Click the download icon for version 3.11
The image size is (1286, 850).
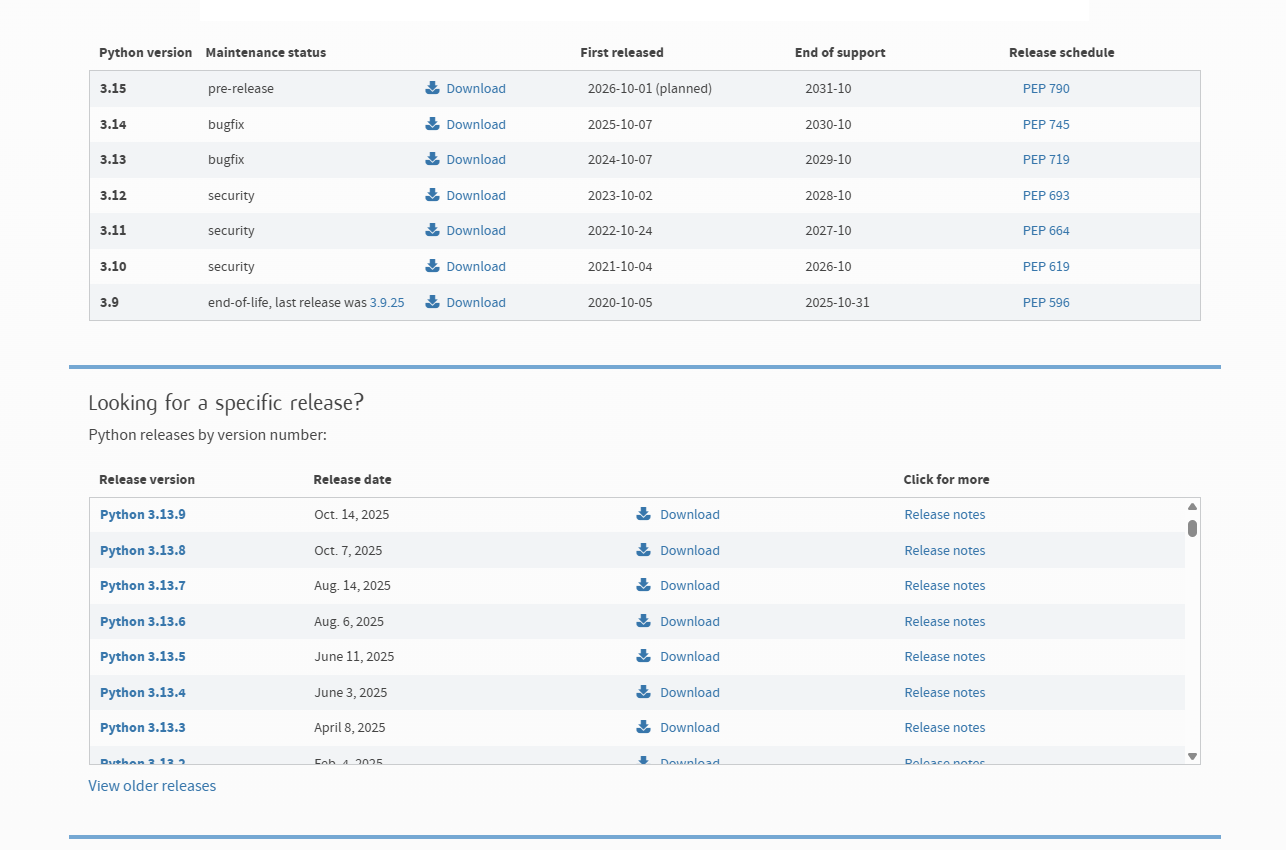pyautogui.click(x=432, y=230)
